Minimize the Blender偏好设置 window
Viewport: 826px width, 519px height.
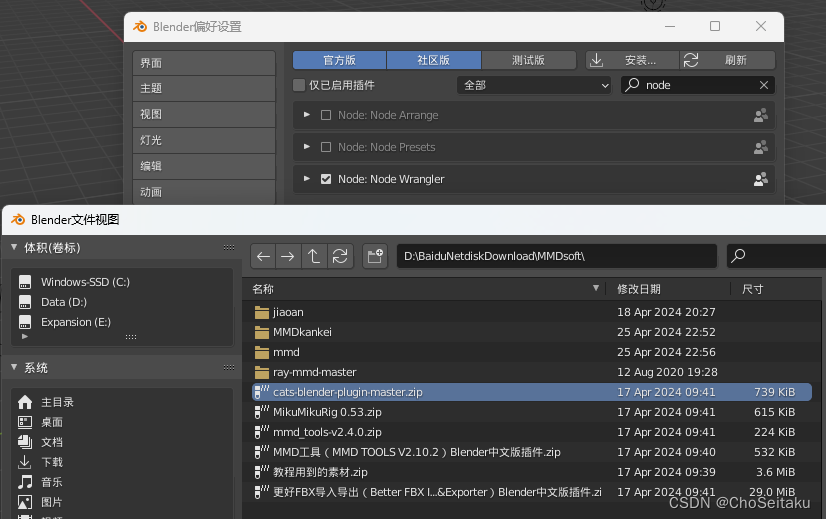pyautogui.click(x=670, y=26)
